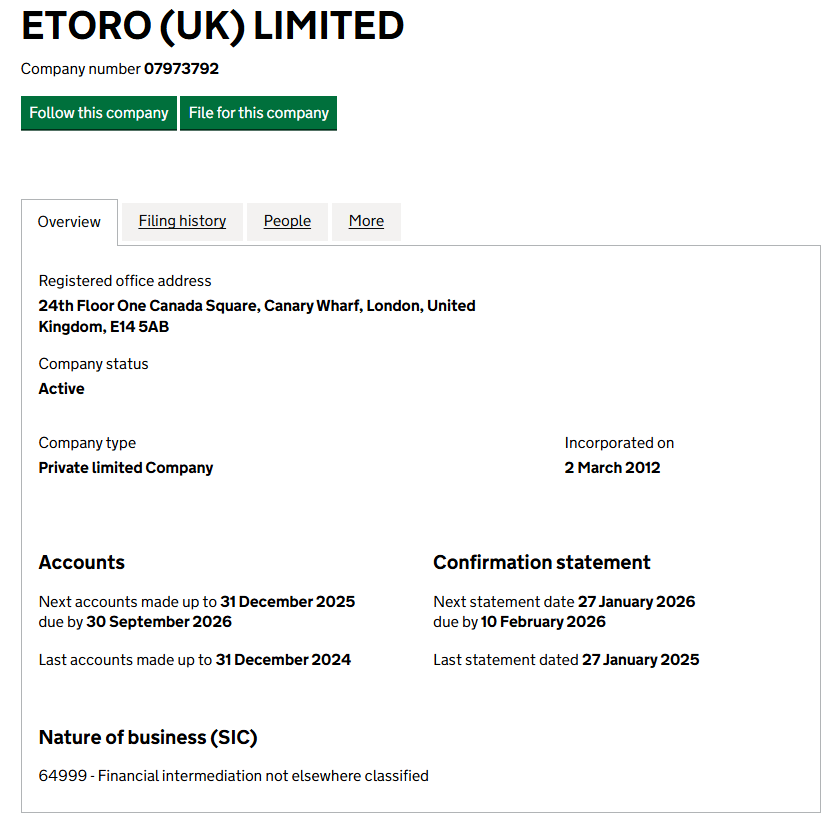Click the incorporation date 2 March 2012
The height and width of the screenshot is (833, 838).
(x=612, y=468)
